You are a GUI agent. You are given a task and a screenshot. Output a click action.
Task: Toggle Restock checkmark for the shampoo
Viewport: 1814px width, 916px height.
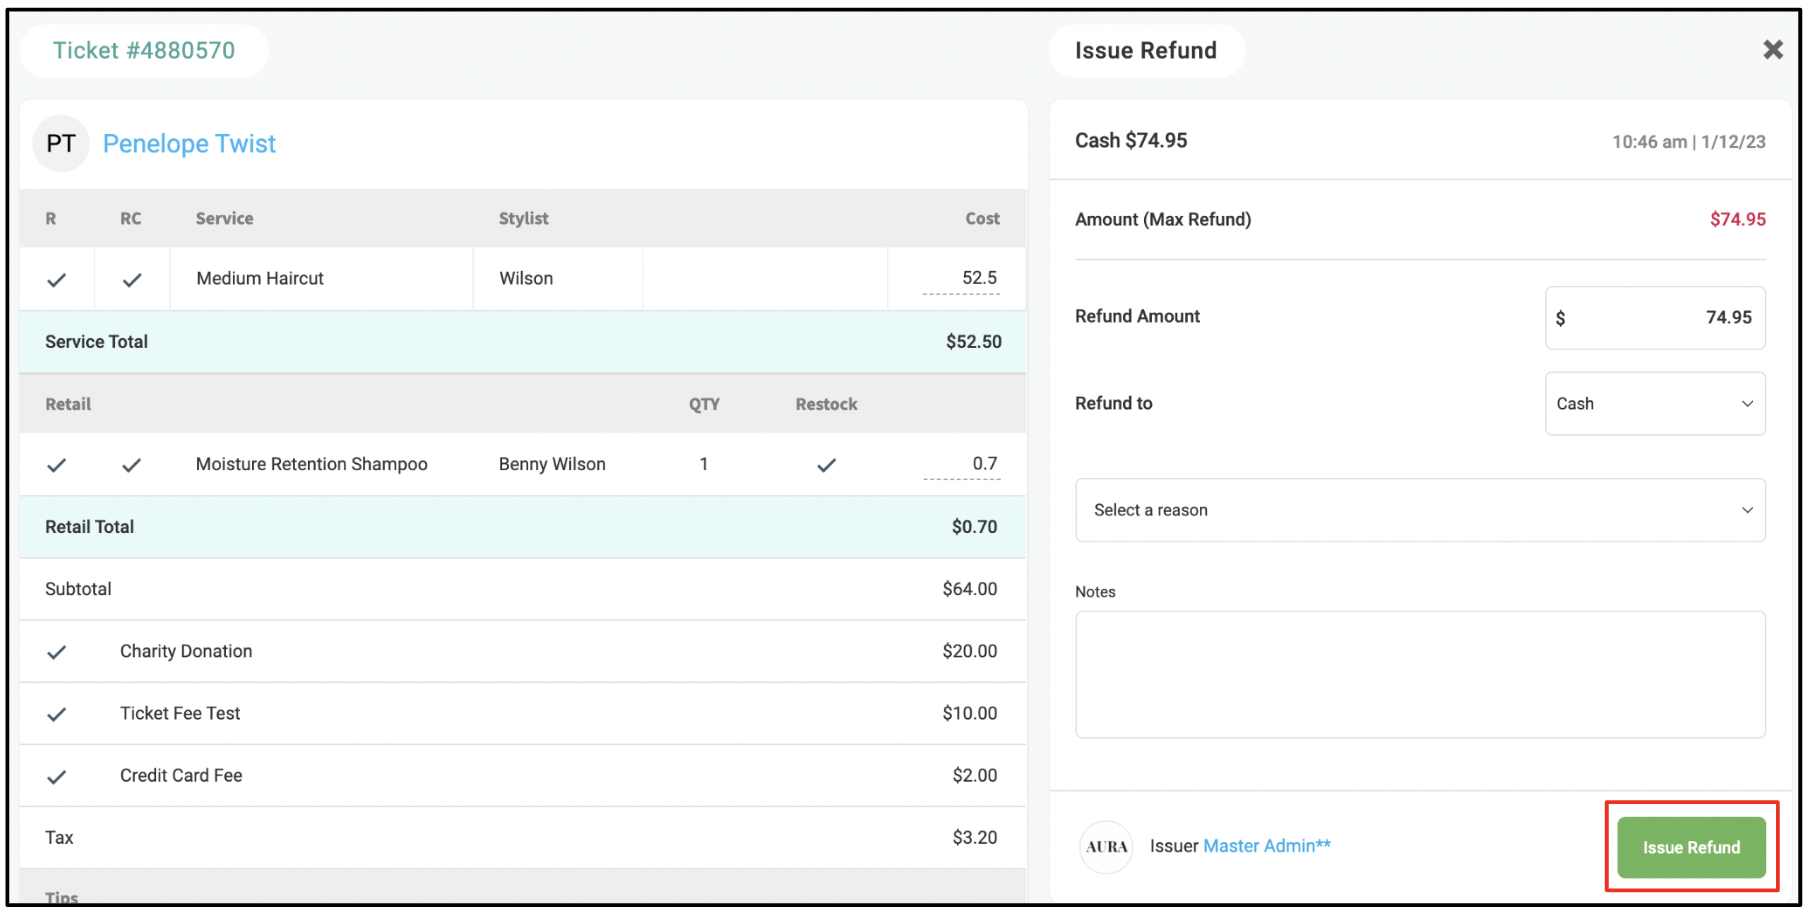[x=826, y=465]
